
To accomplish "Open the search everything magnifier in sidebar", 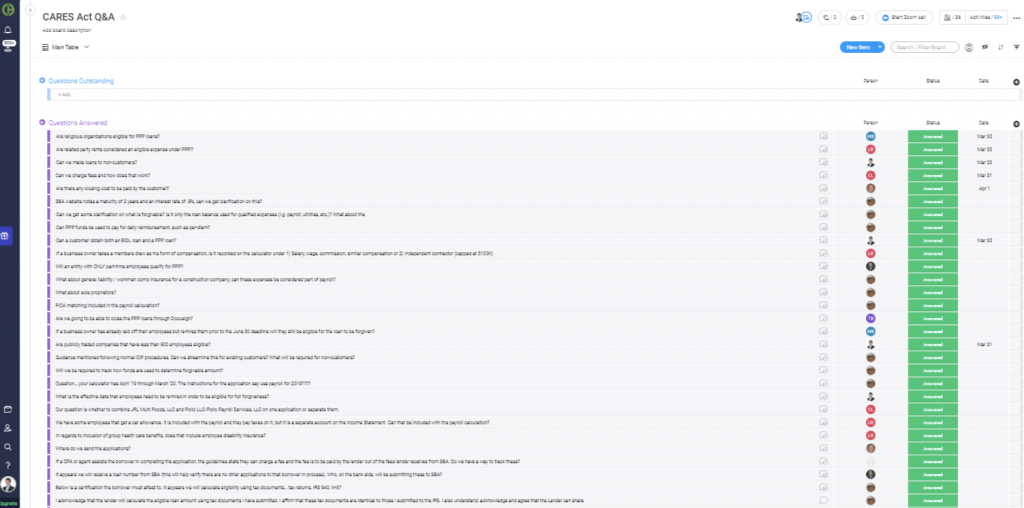I will (x=8, y=447).
